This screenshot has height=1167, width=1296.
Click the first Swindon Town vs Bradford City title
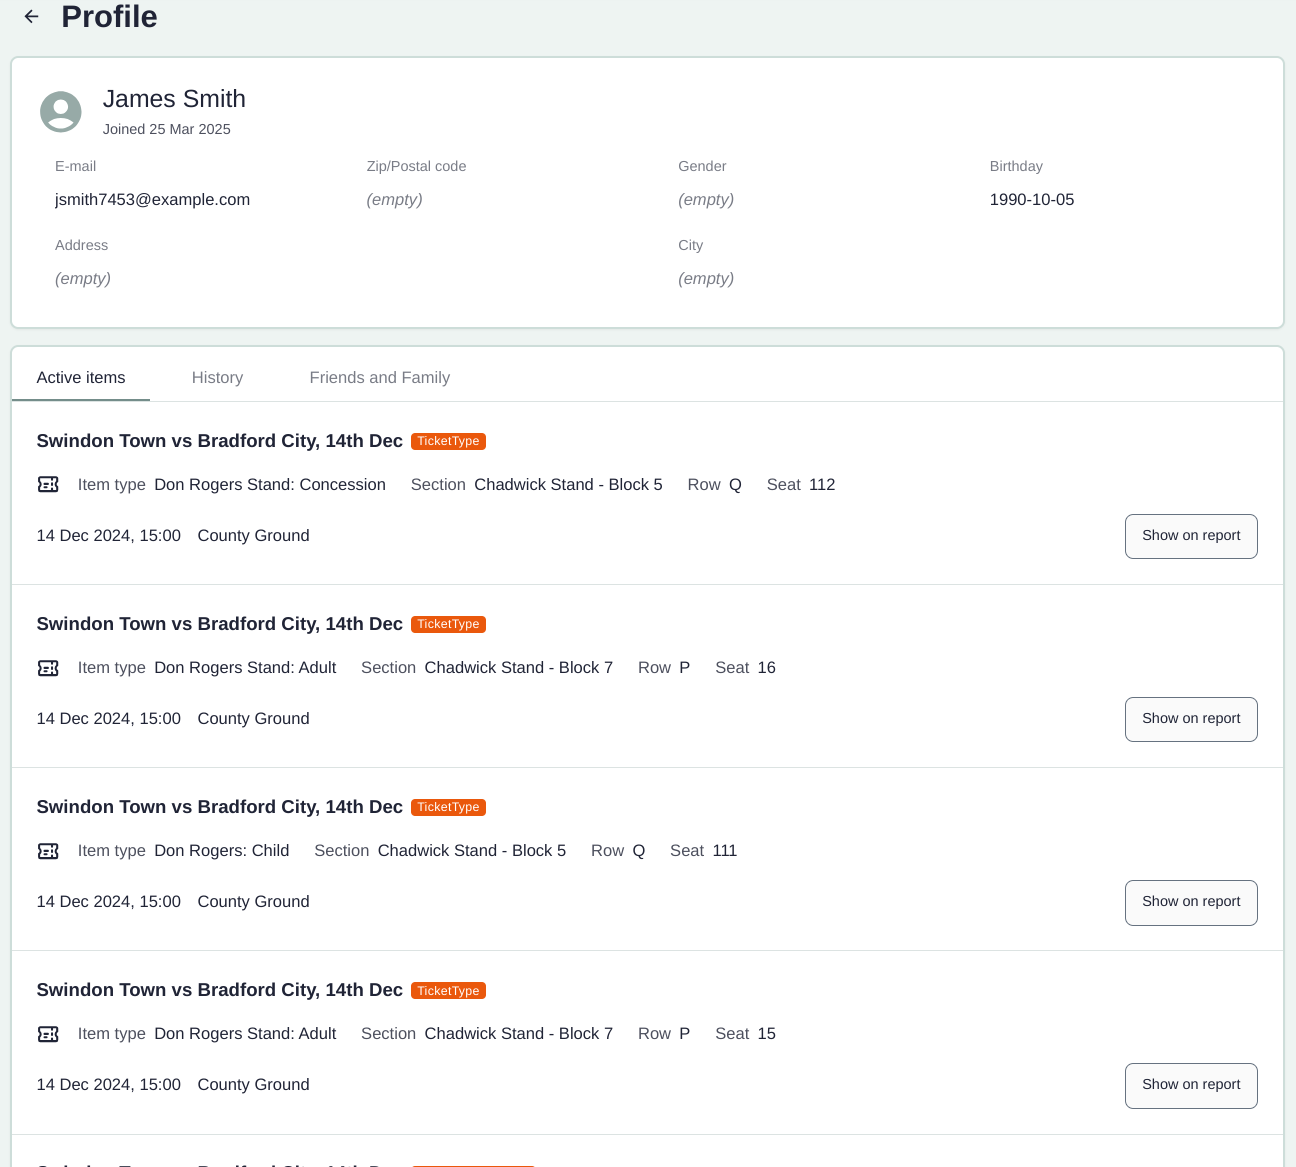click(219, 441)
